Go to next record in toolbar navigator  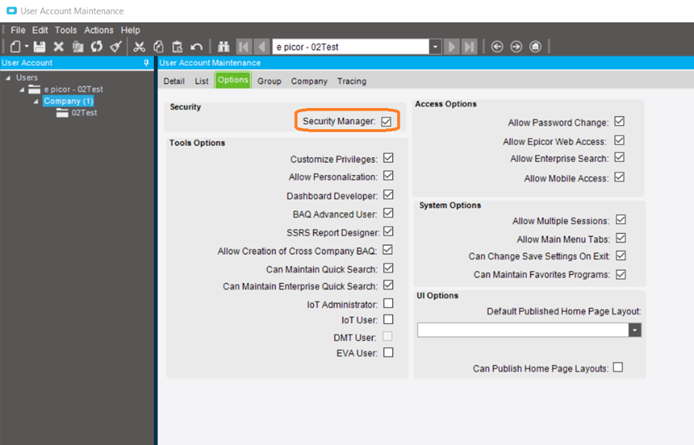(451, 46)
